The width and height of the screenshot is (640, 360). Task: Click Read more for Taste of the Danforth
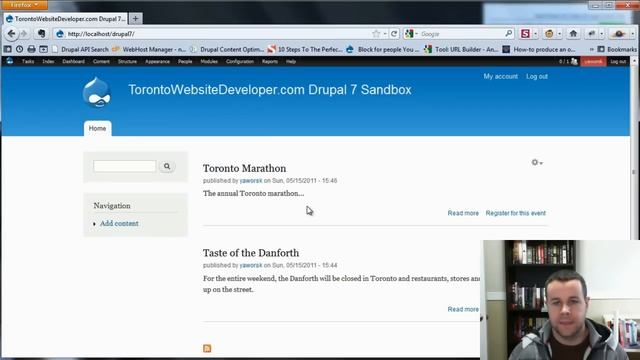pos(463,309)
